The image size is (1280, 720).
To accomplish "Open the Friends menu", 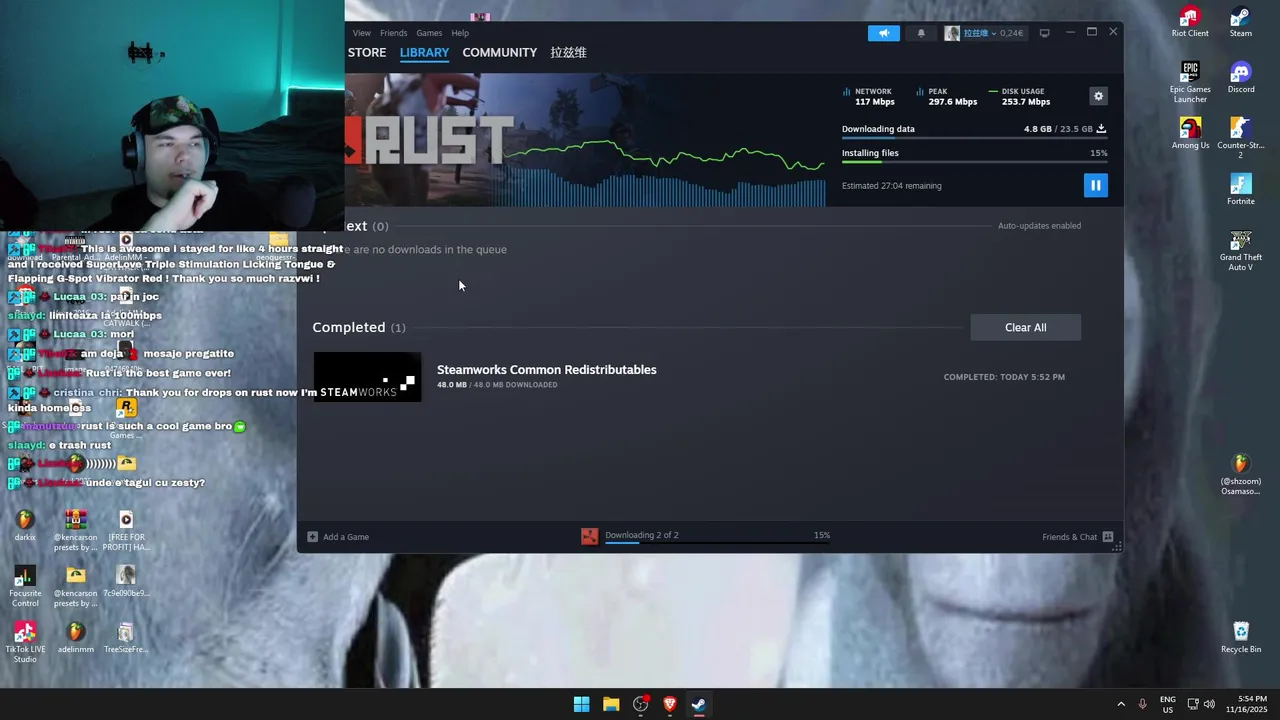I will [393, 33].
